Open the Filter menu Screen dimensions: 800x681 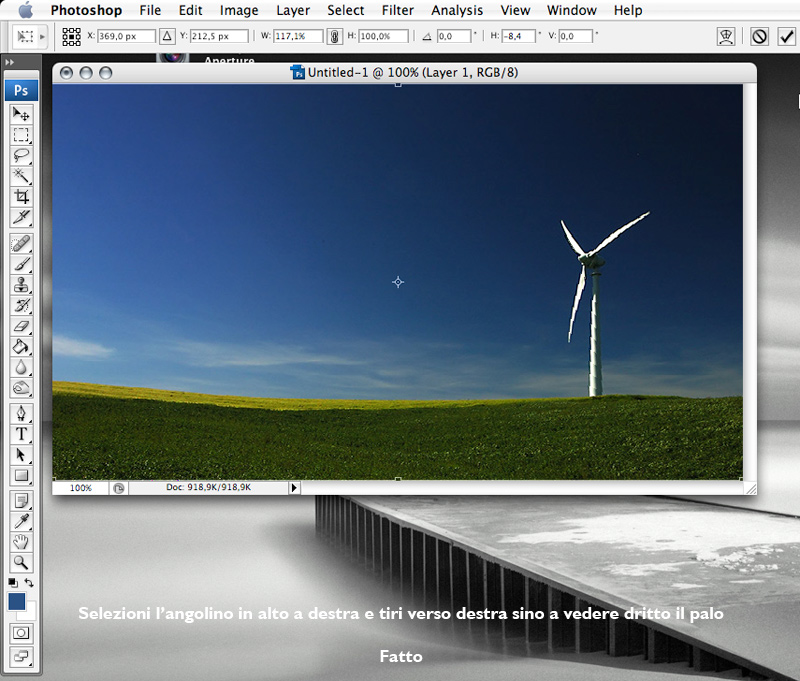[398, 10]
